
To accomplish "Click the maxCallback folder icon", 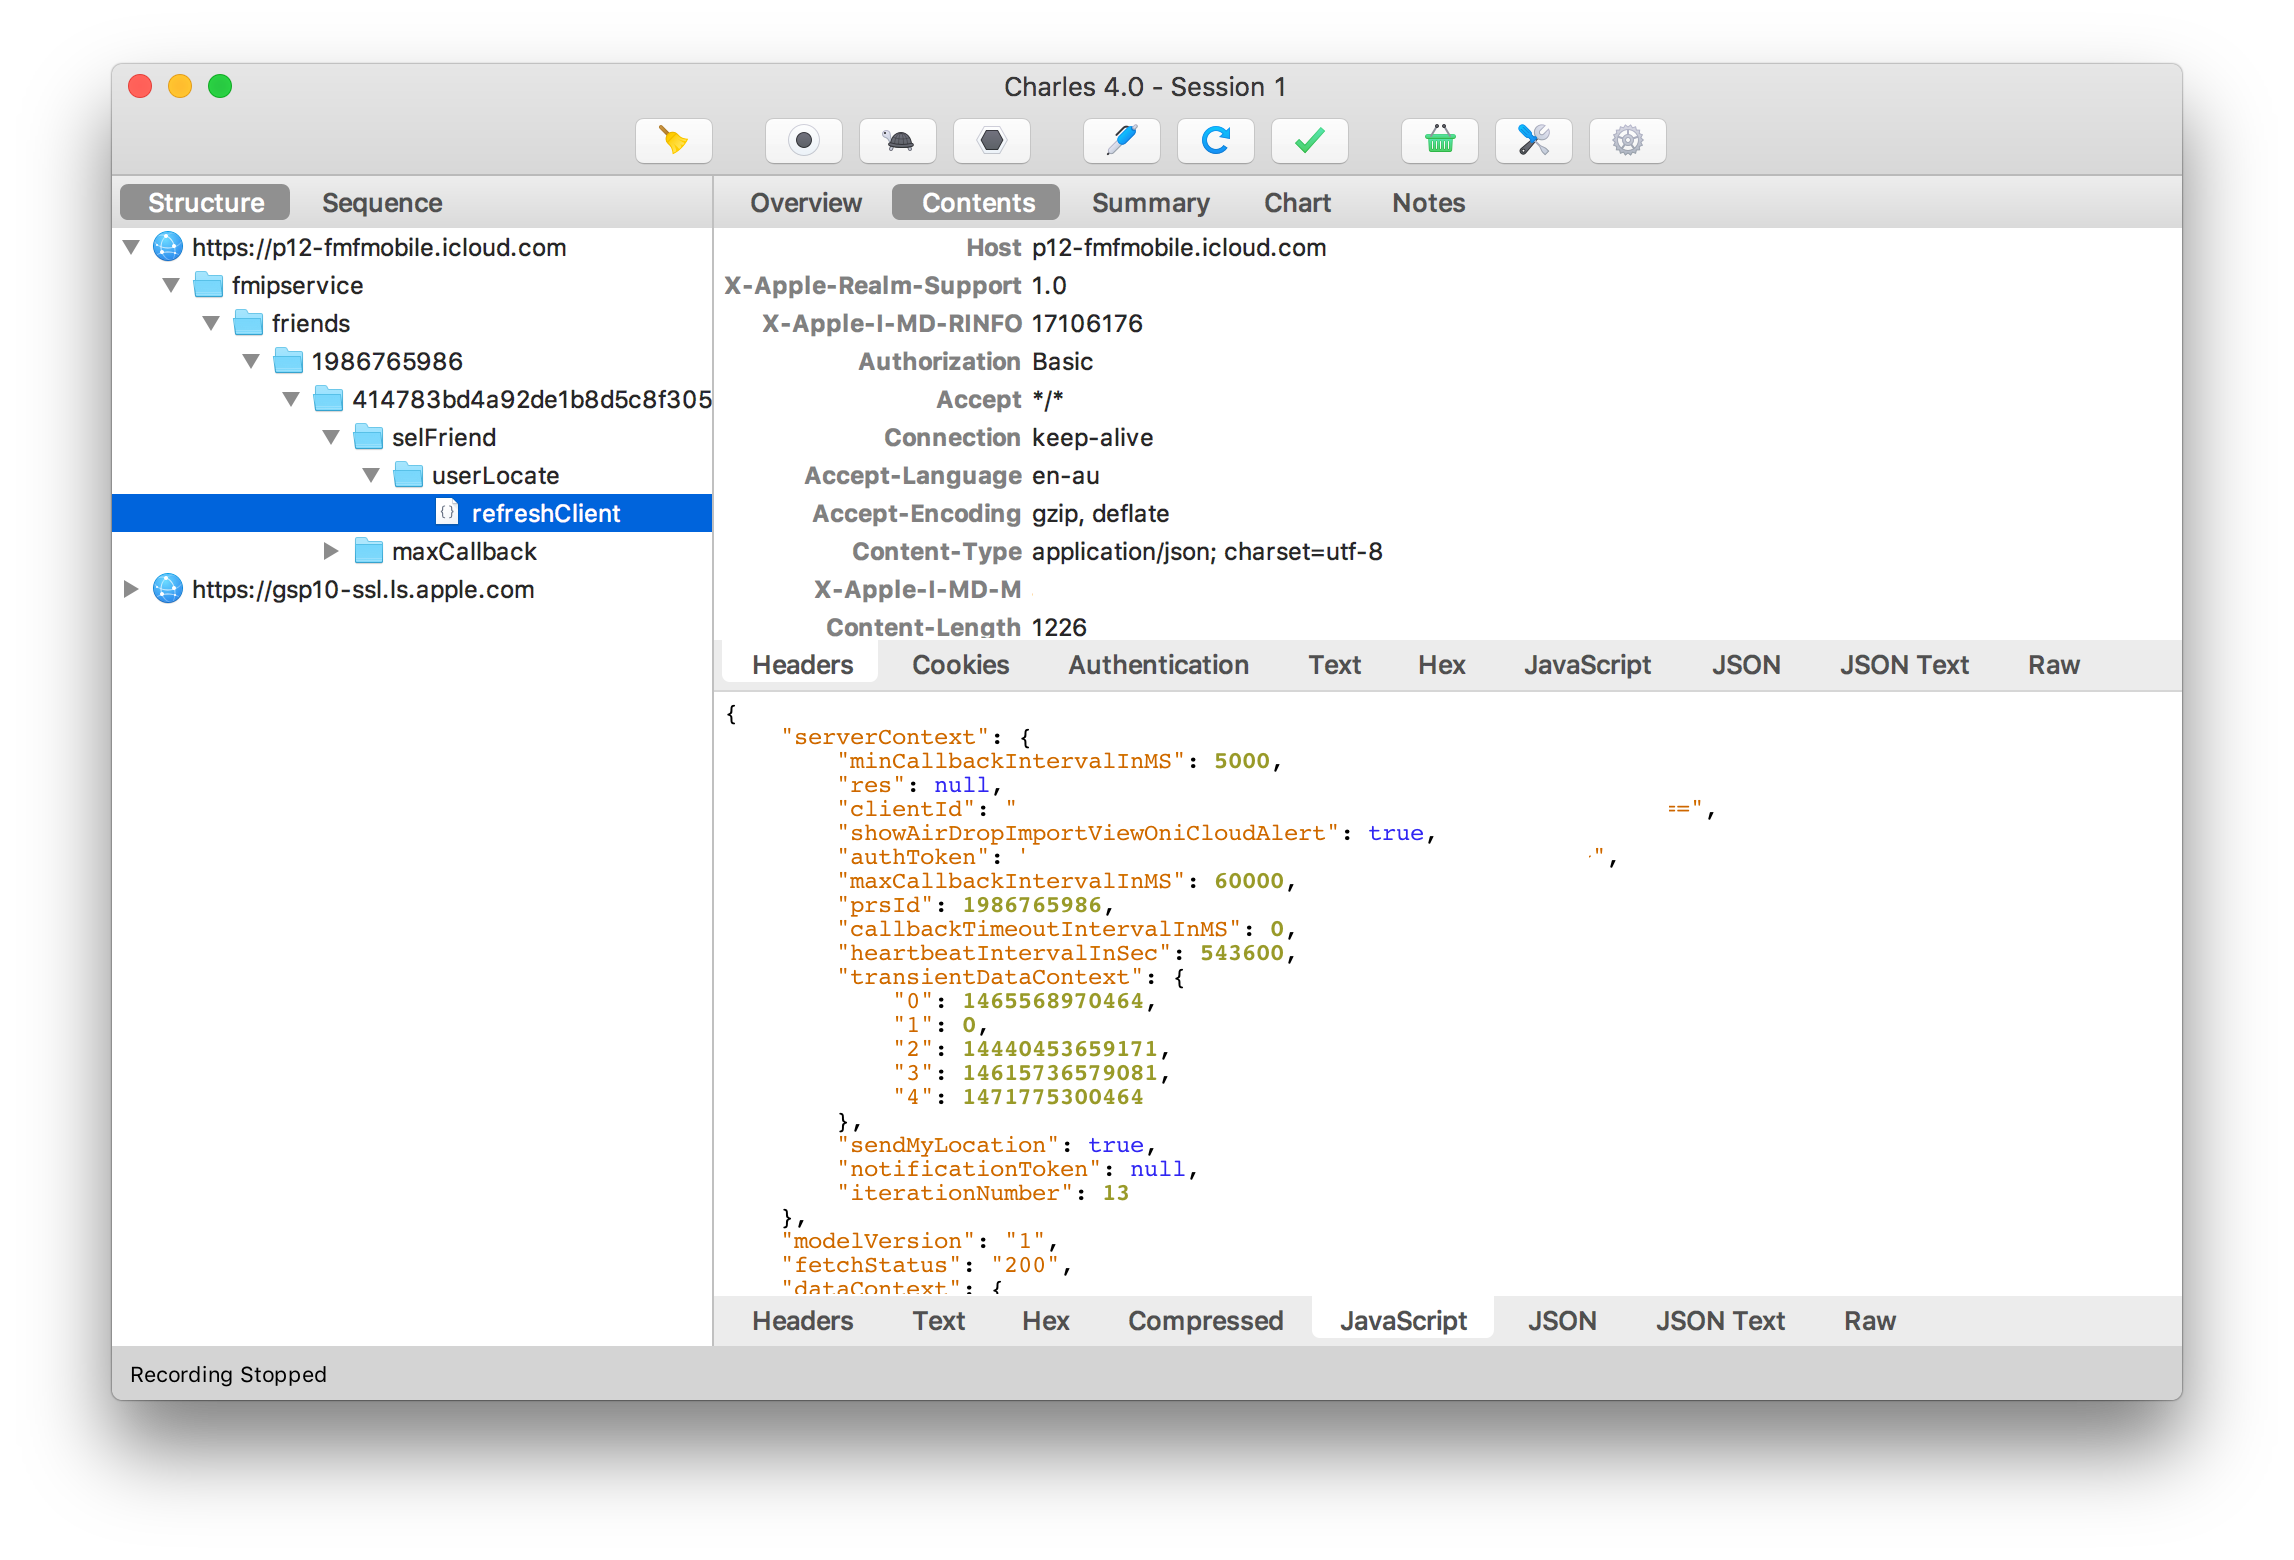I will pos(368,551).
